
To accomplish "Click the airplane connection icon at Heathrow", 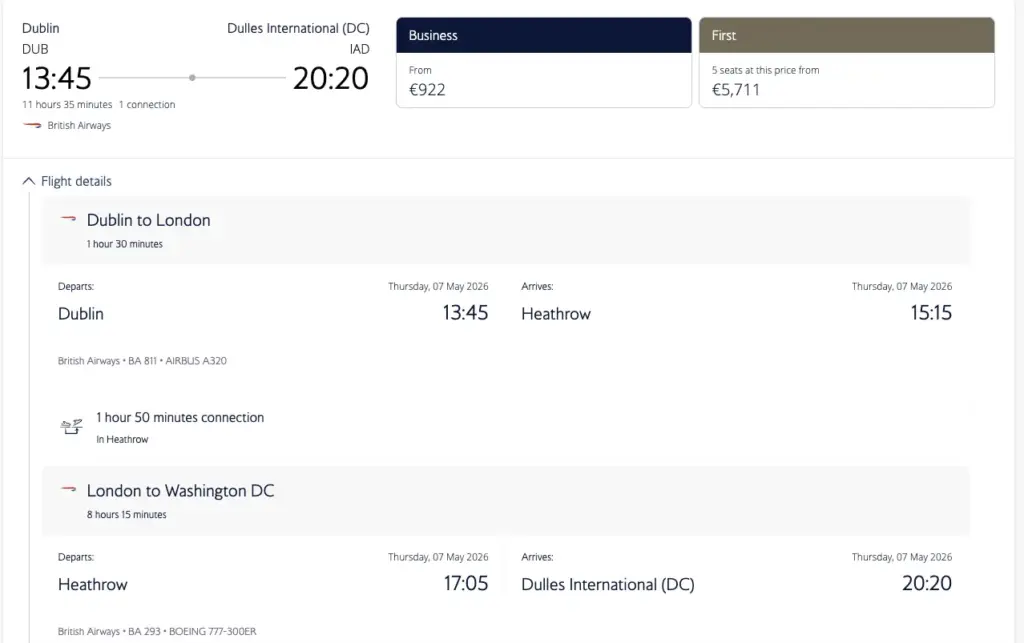I will coord(70,425).
